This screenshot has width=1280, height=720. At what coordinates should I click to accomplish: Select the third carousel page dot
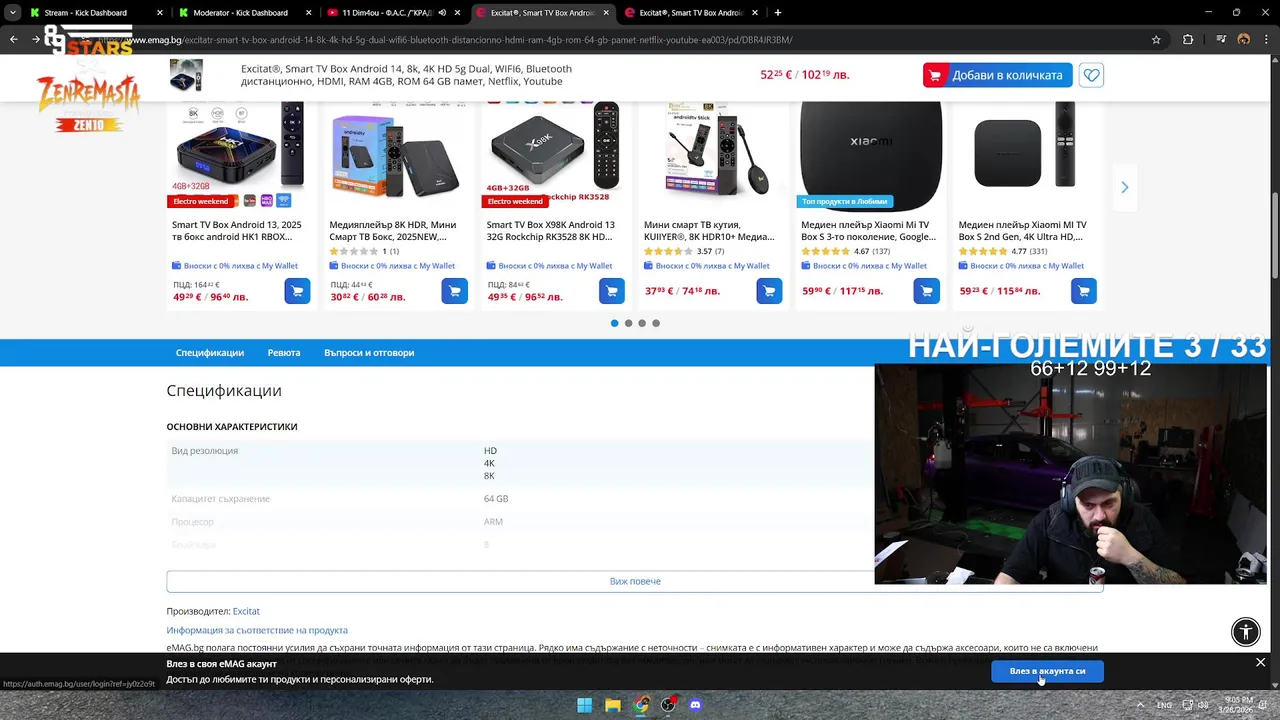[642, 323]
